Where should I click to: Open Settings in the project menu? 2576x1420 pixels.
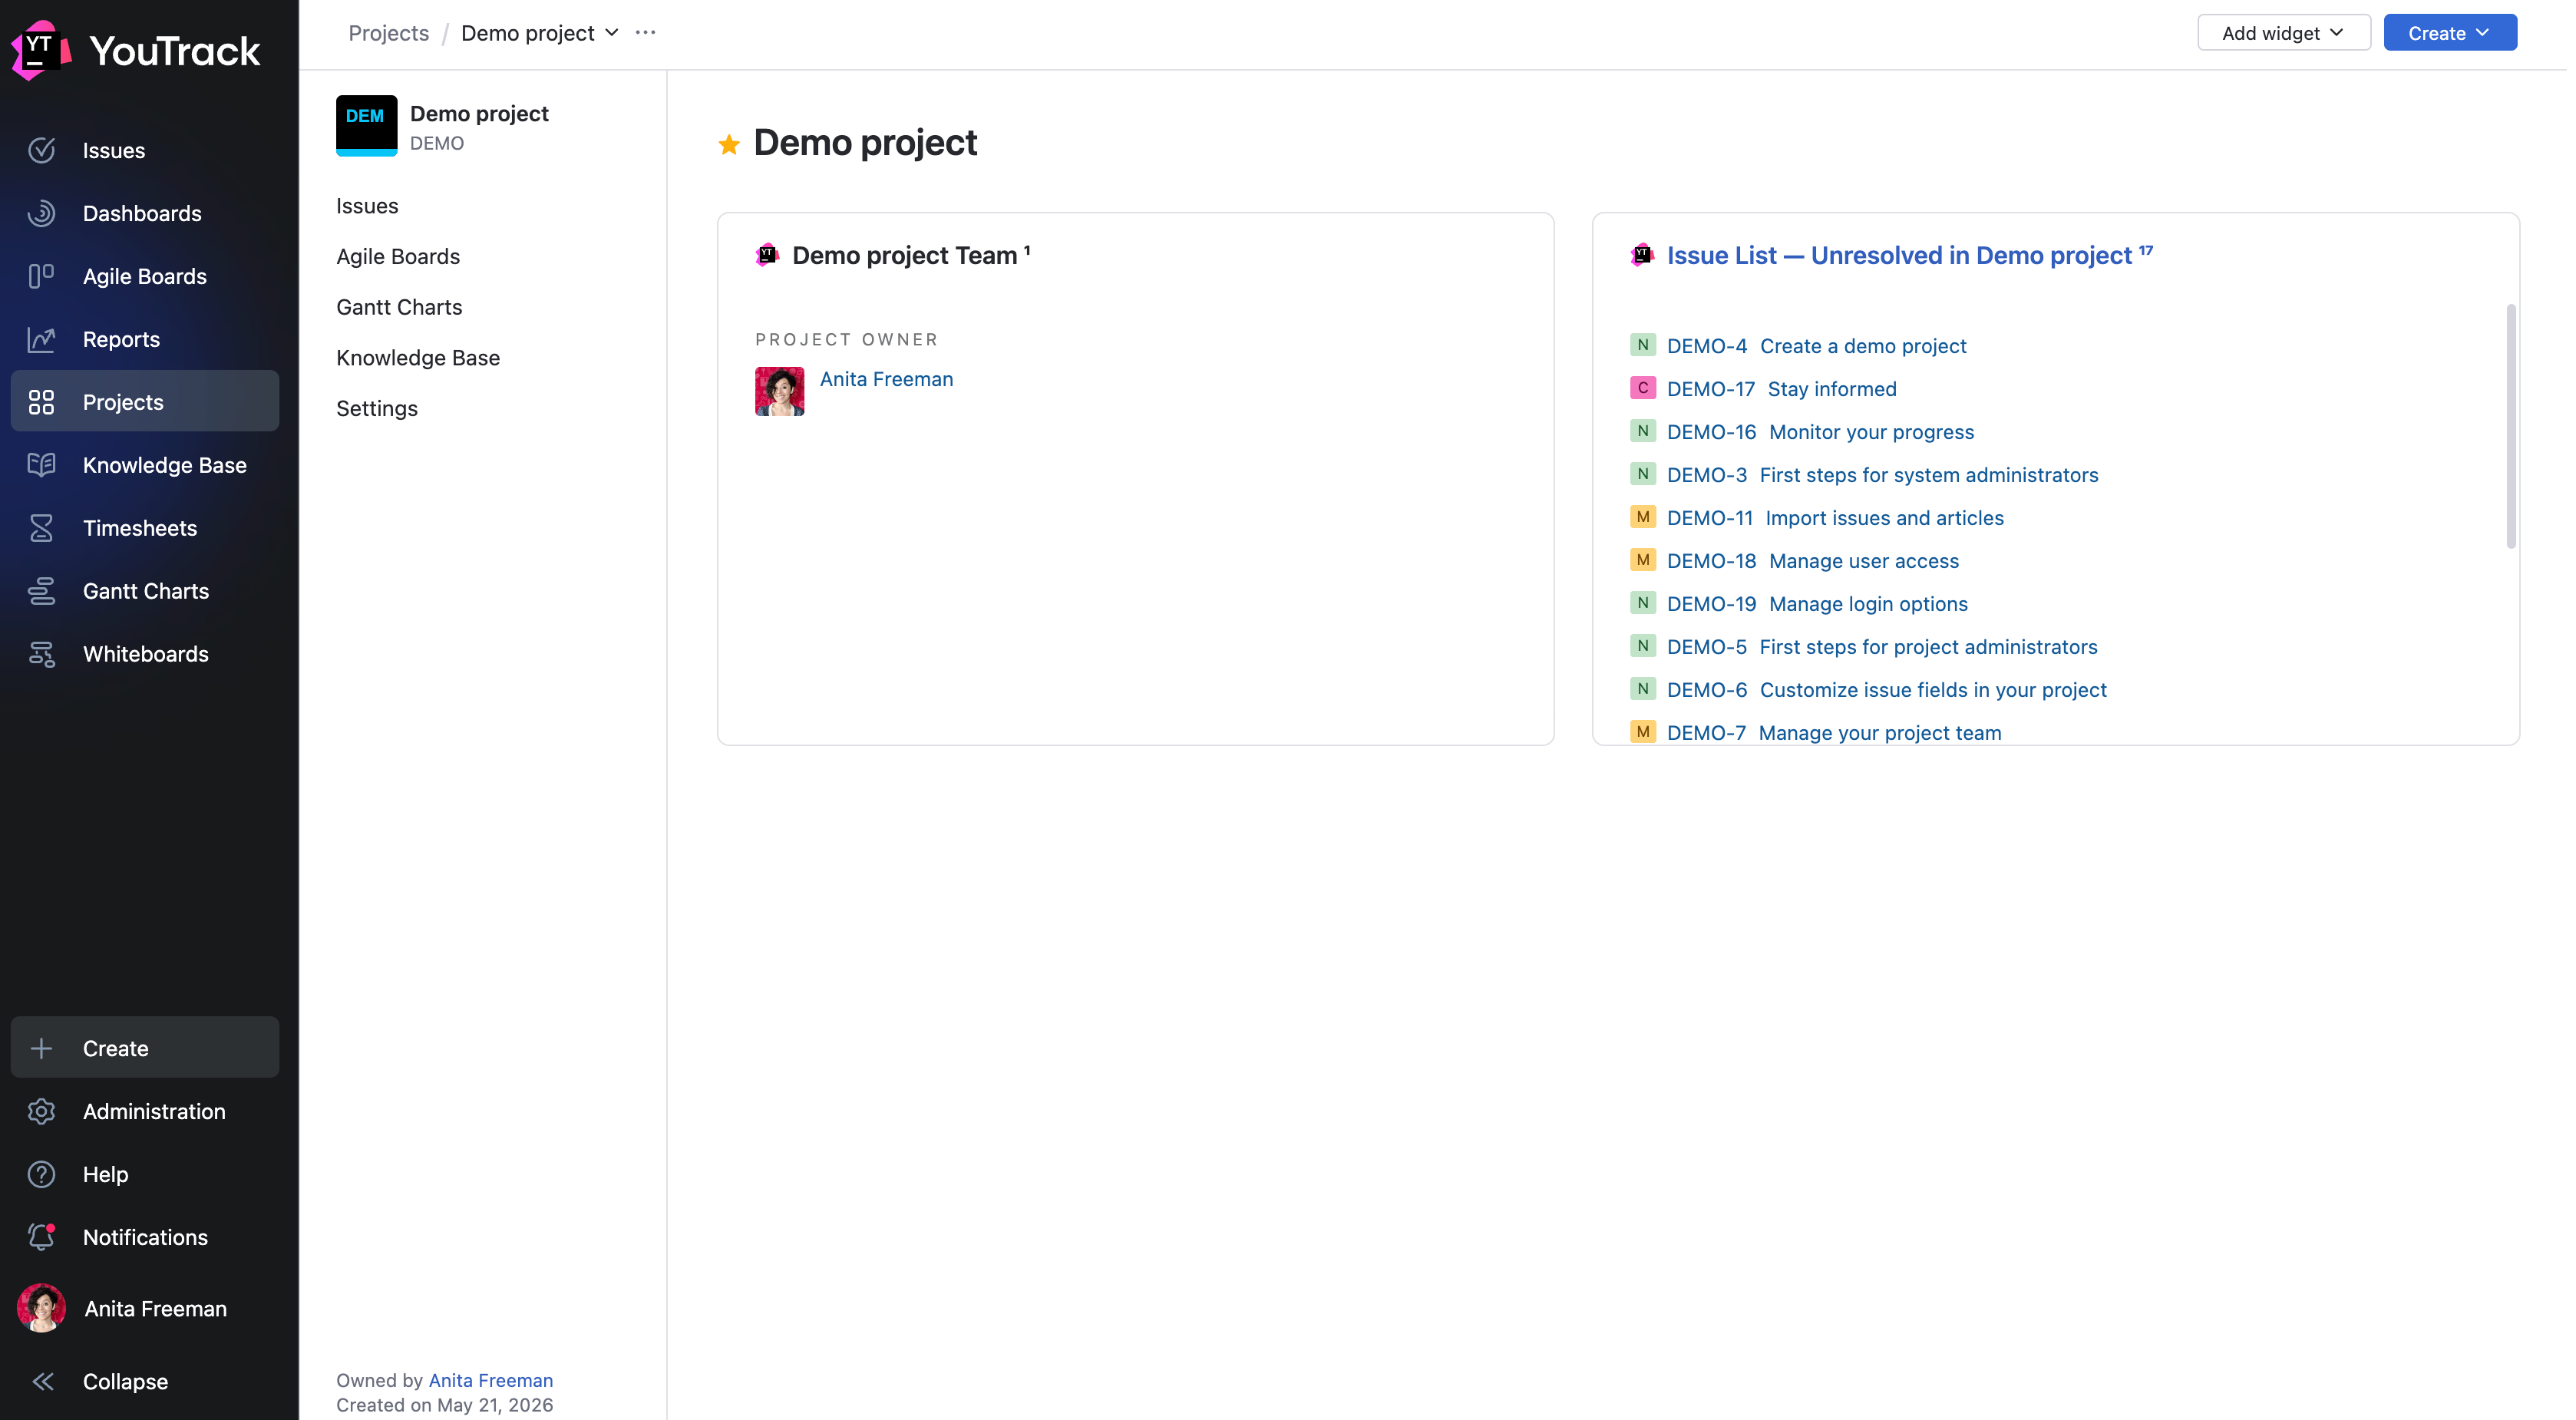[x=377, y=408]
